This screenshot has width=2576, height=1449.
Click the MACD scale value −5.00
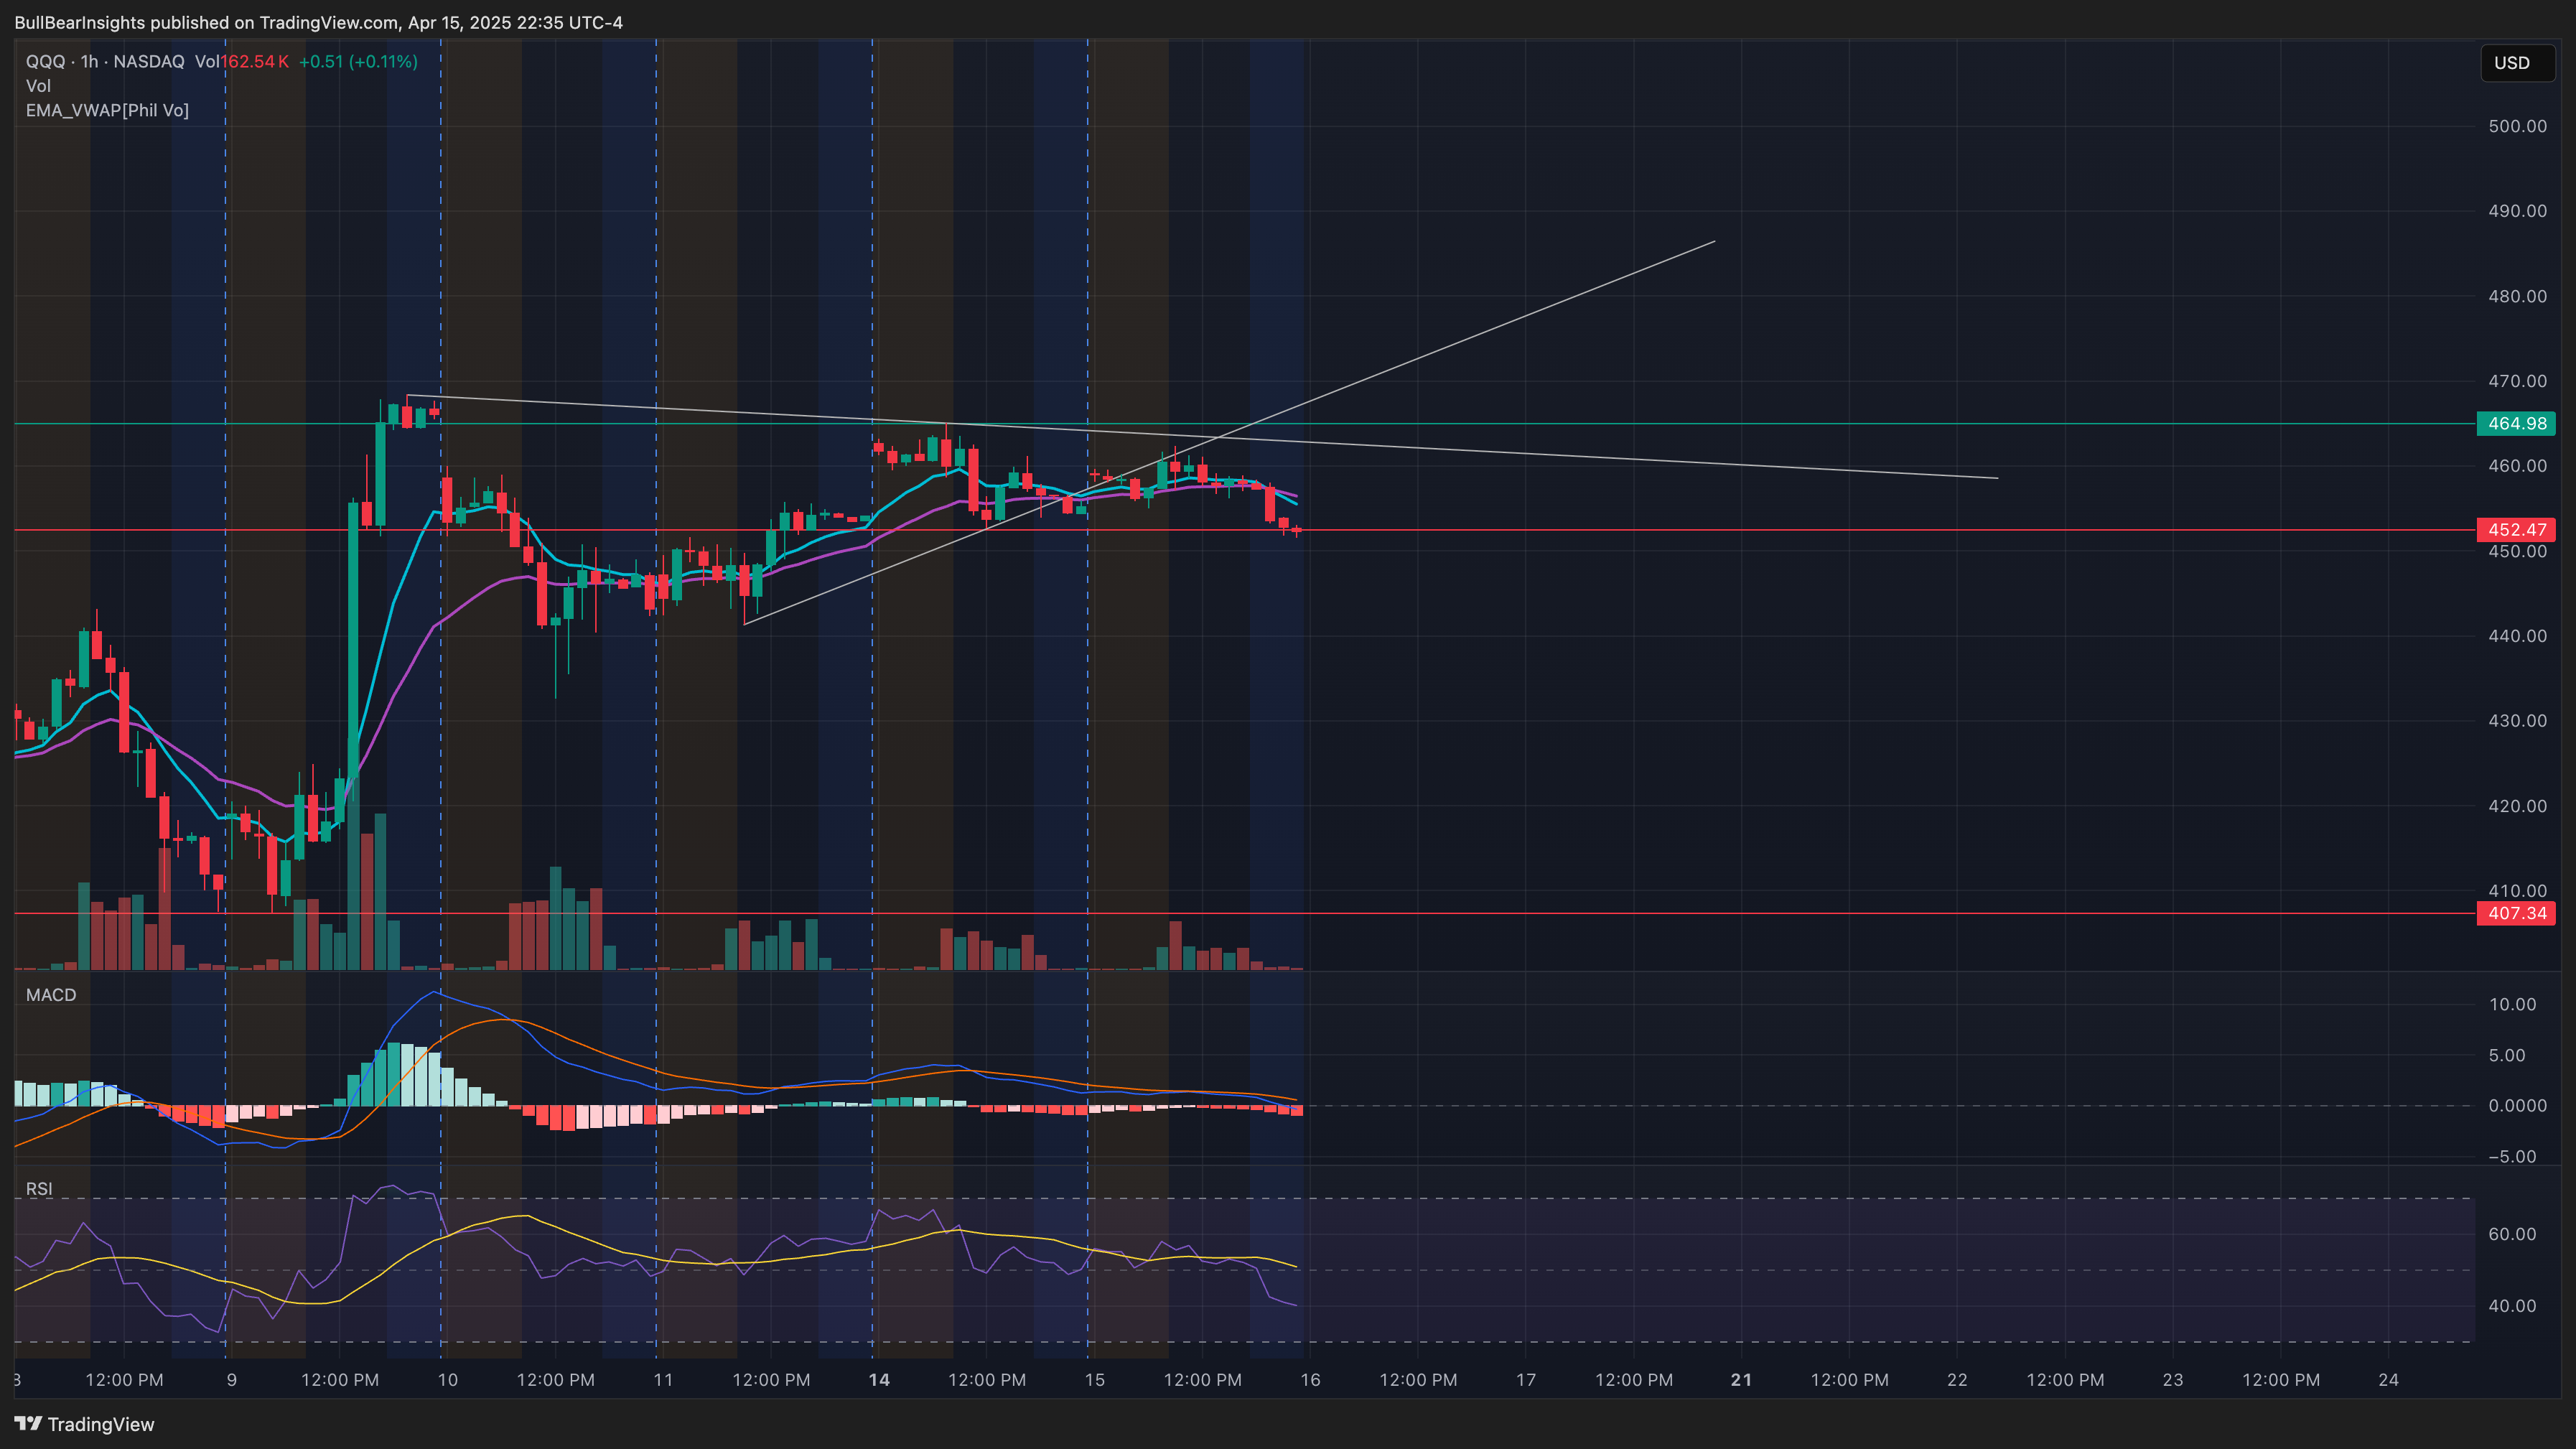tap(2511, 1157)
